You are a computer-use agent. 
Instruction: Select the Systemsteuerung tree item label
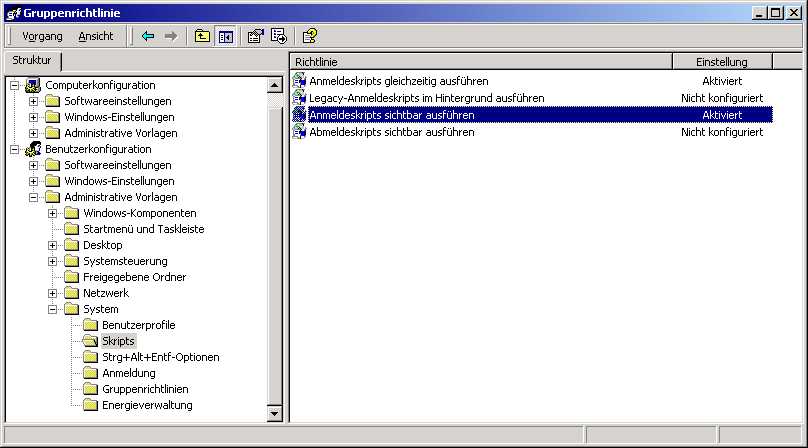125,261
